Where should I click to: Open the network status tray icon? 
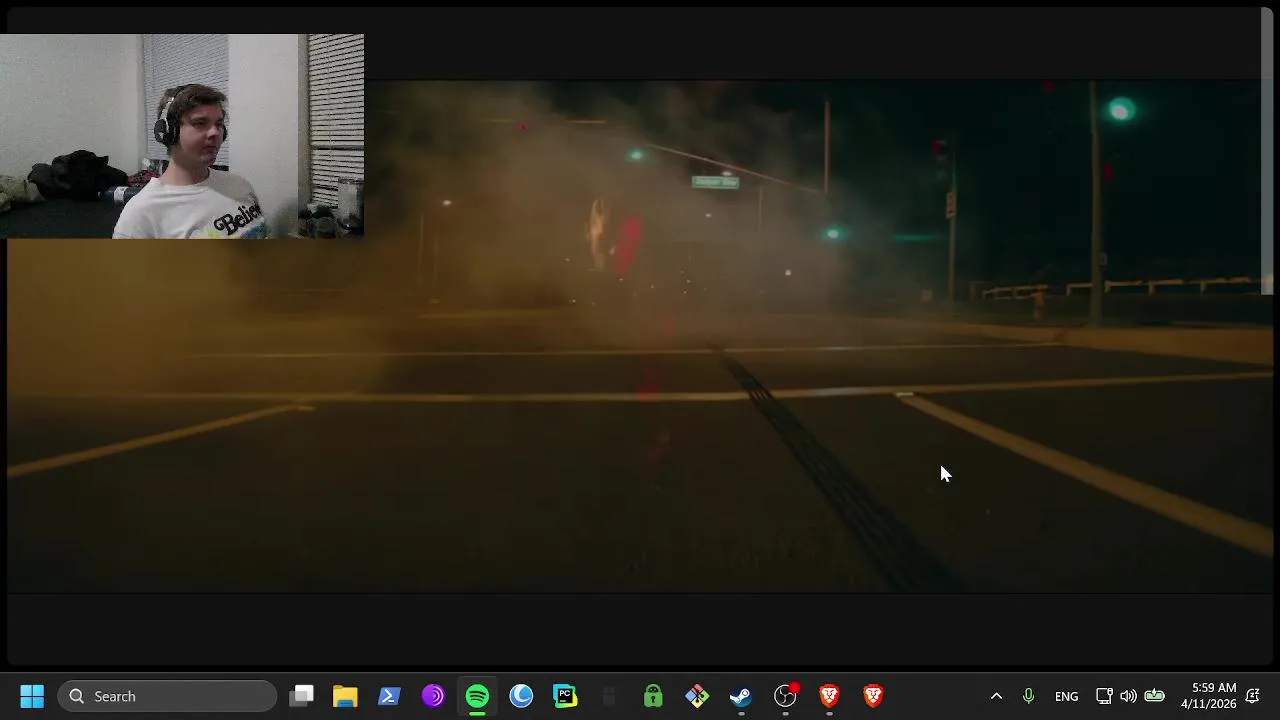point(1104,696)
